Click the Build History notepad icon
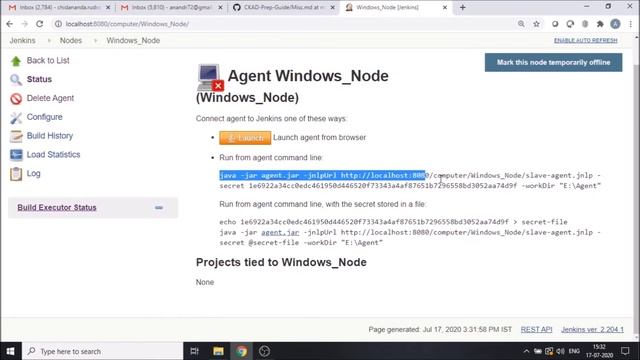 coord(16,136)
